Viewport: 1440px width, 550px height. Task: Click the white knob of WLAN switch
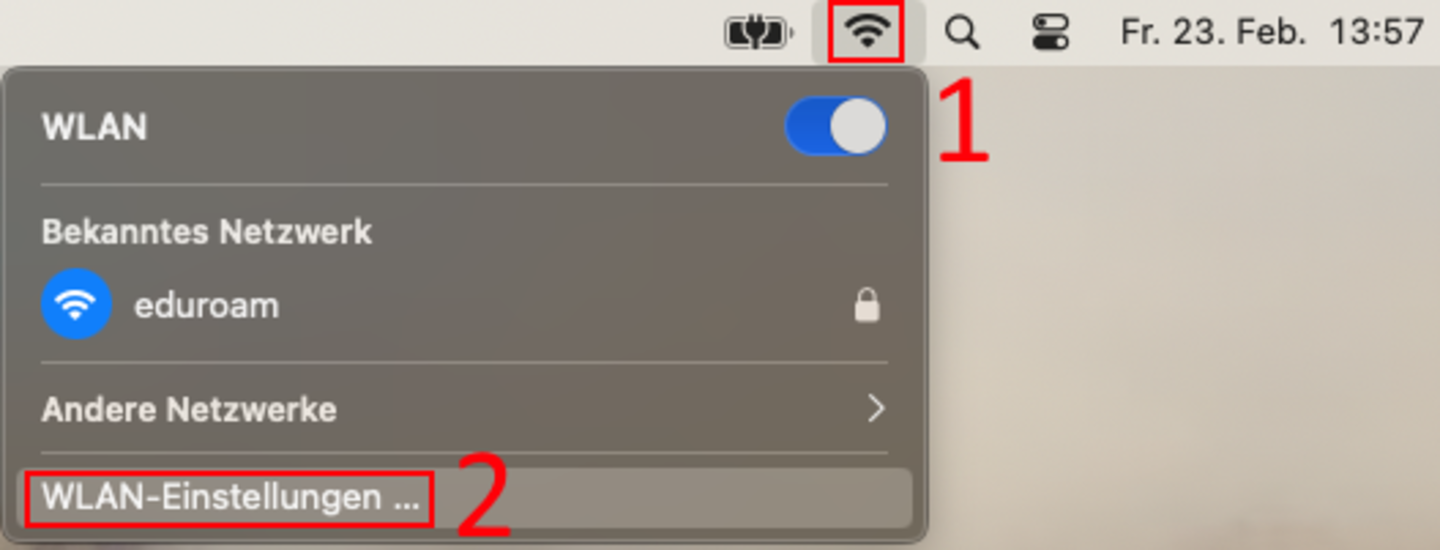(858, 127)
